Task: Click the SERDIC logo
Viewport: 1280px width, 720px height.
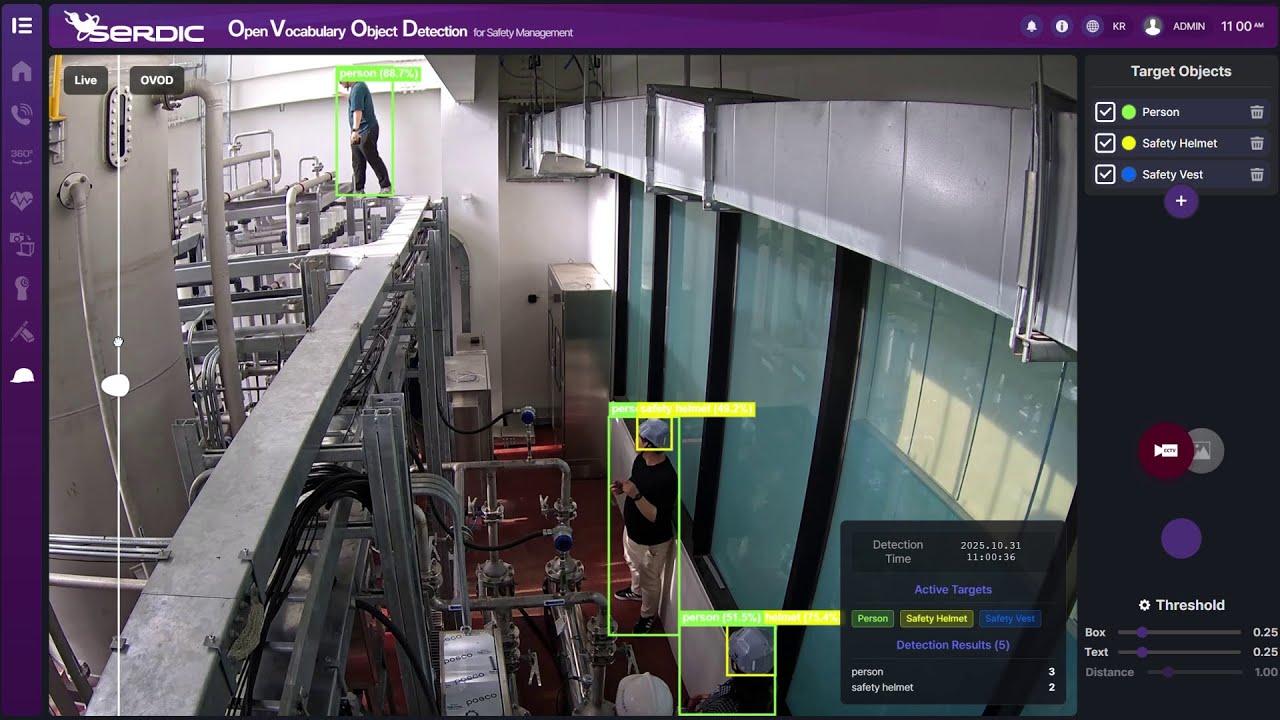Action: [134, 27]
